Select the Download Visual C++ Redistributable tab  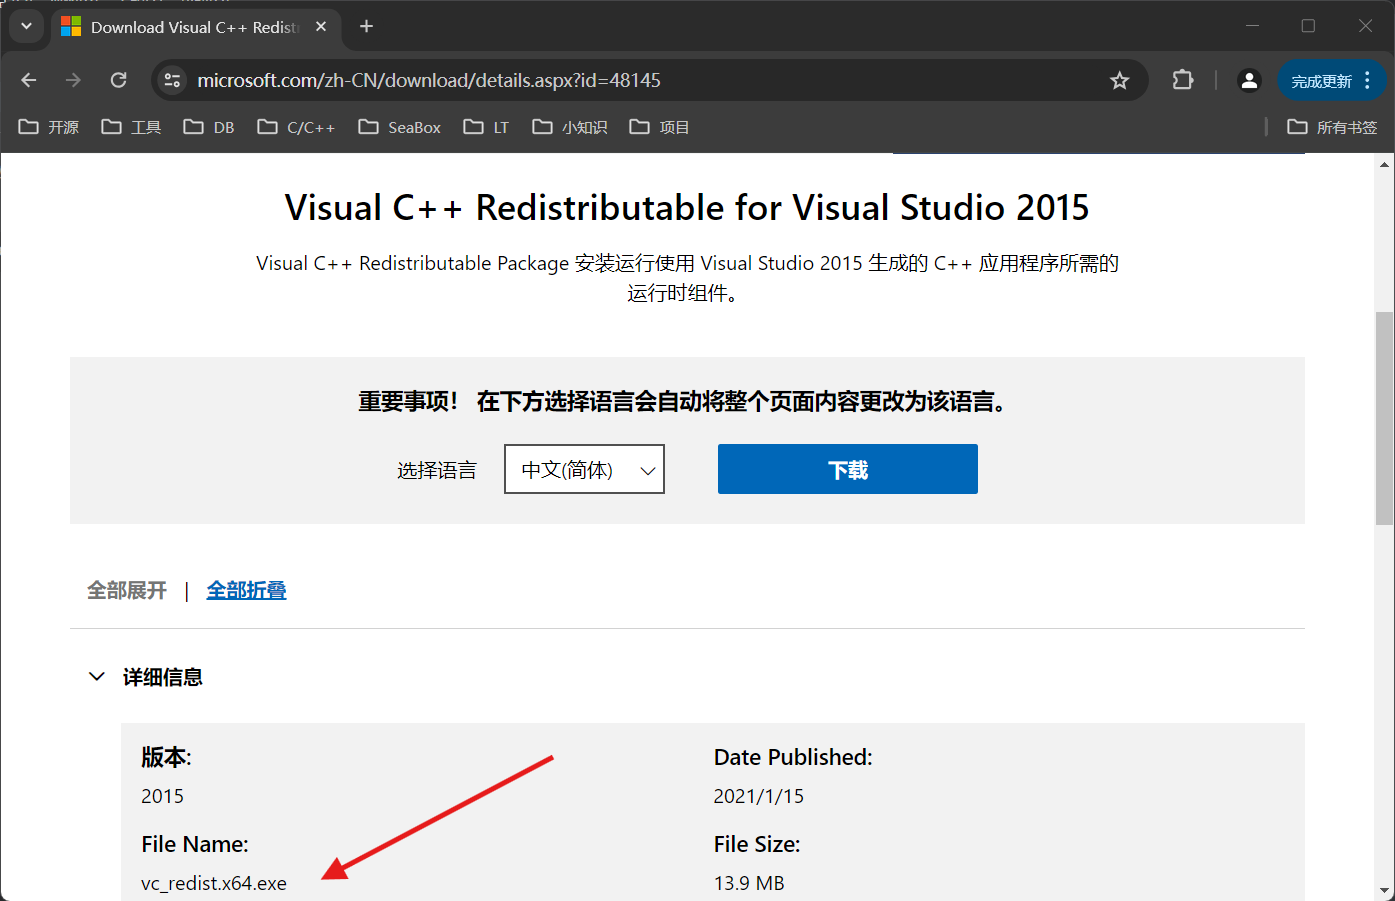(x=195, y=27)
